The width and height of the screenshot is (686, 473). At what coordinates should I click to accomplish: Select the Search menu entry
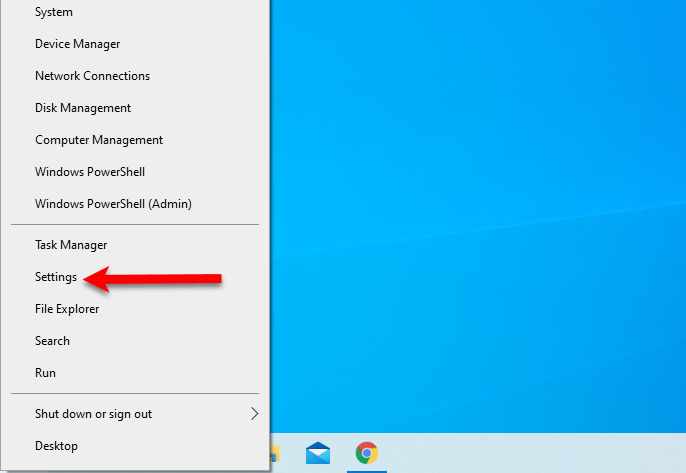click(x=52, y=341)
